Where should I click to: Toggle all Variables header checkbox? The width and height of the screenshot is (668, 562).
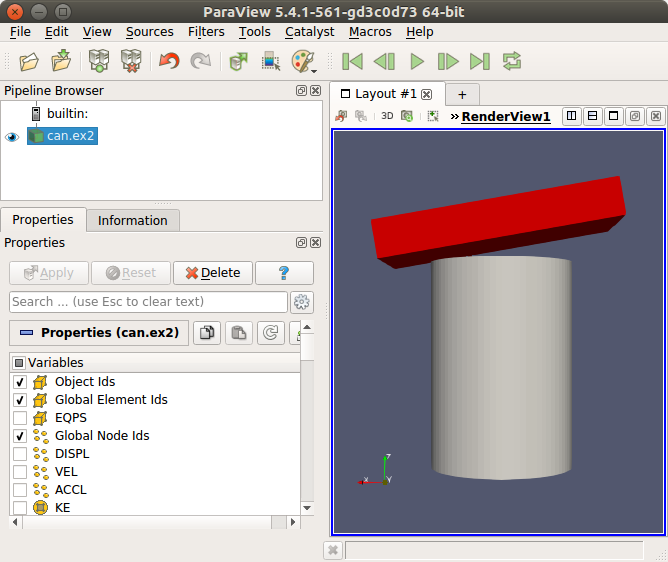19,363
